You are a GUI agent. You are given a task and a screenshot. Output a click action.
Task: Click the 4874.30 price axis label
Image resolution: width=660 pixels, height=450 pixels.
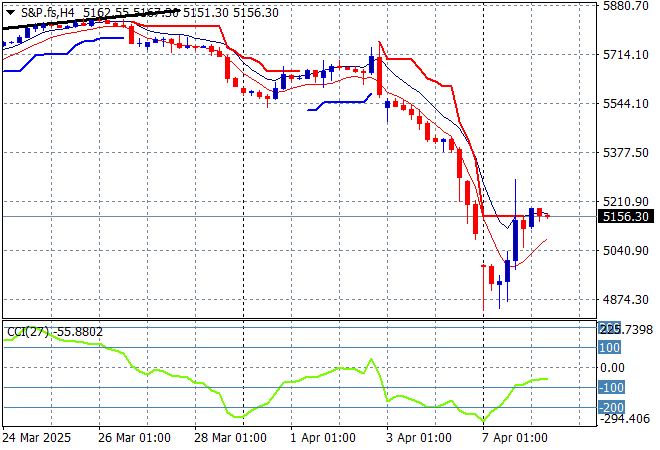point(625,299)
